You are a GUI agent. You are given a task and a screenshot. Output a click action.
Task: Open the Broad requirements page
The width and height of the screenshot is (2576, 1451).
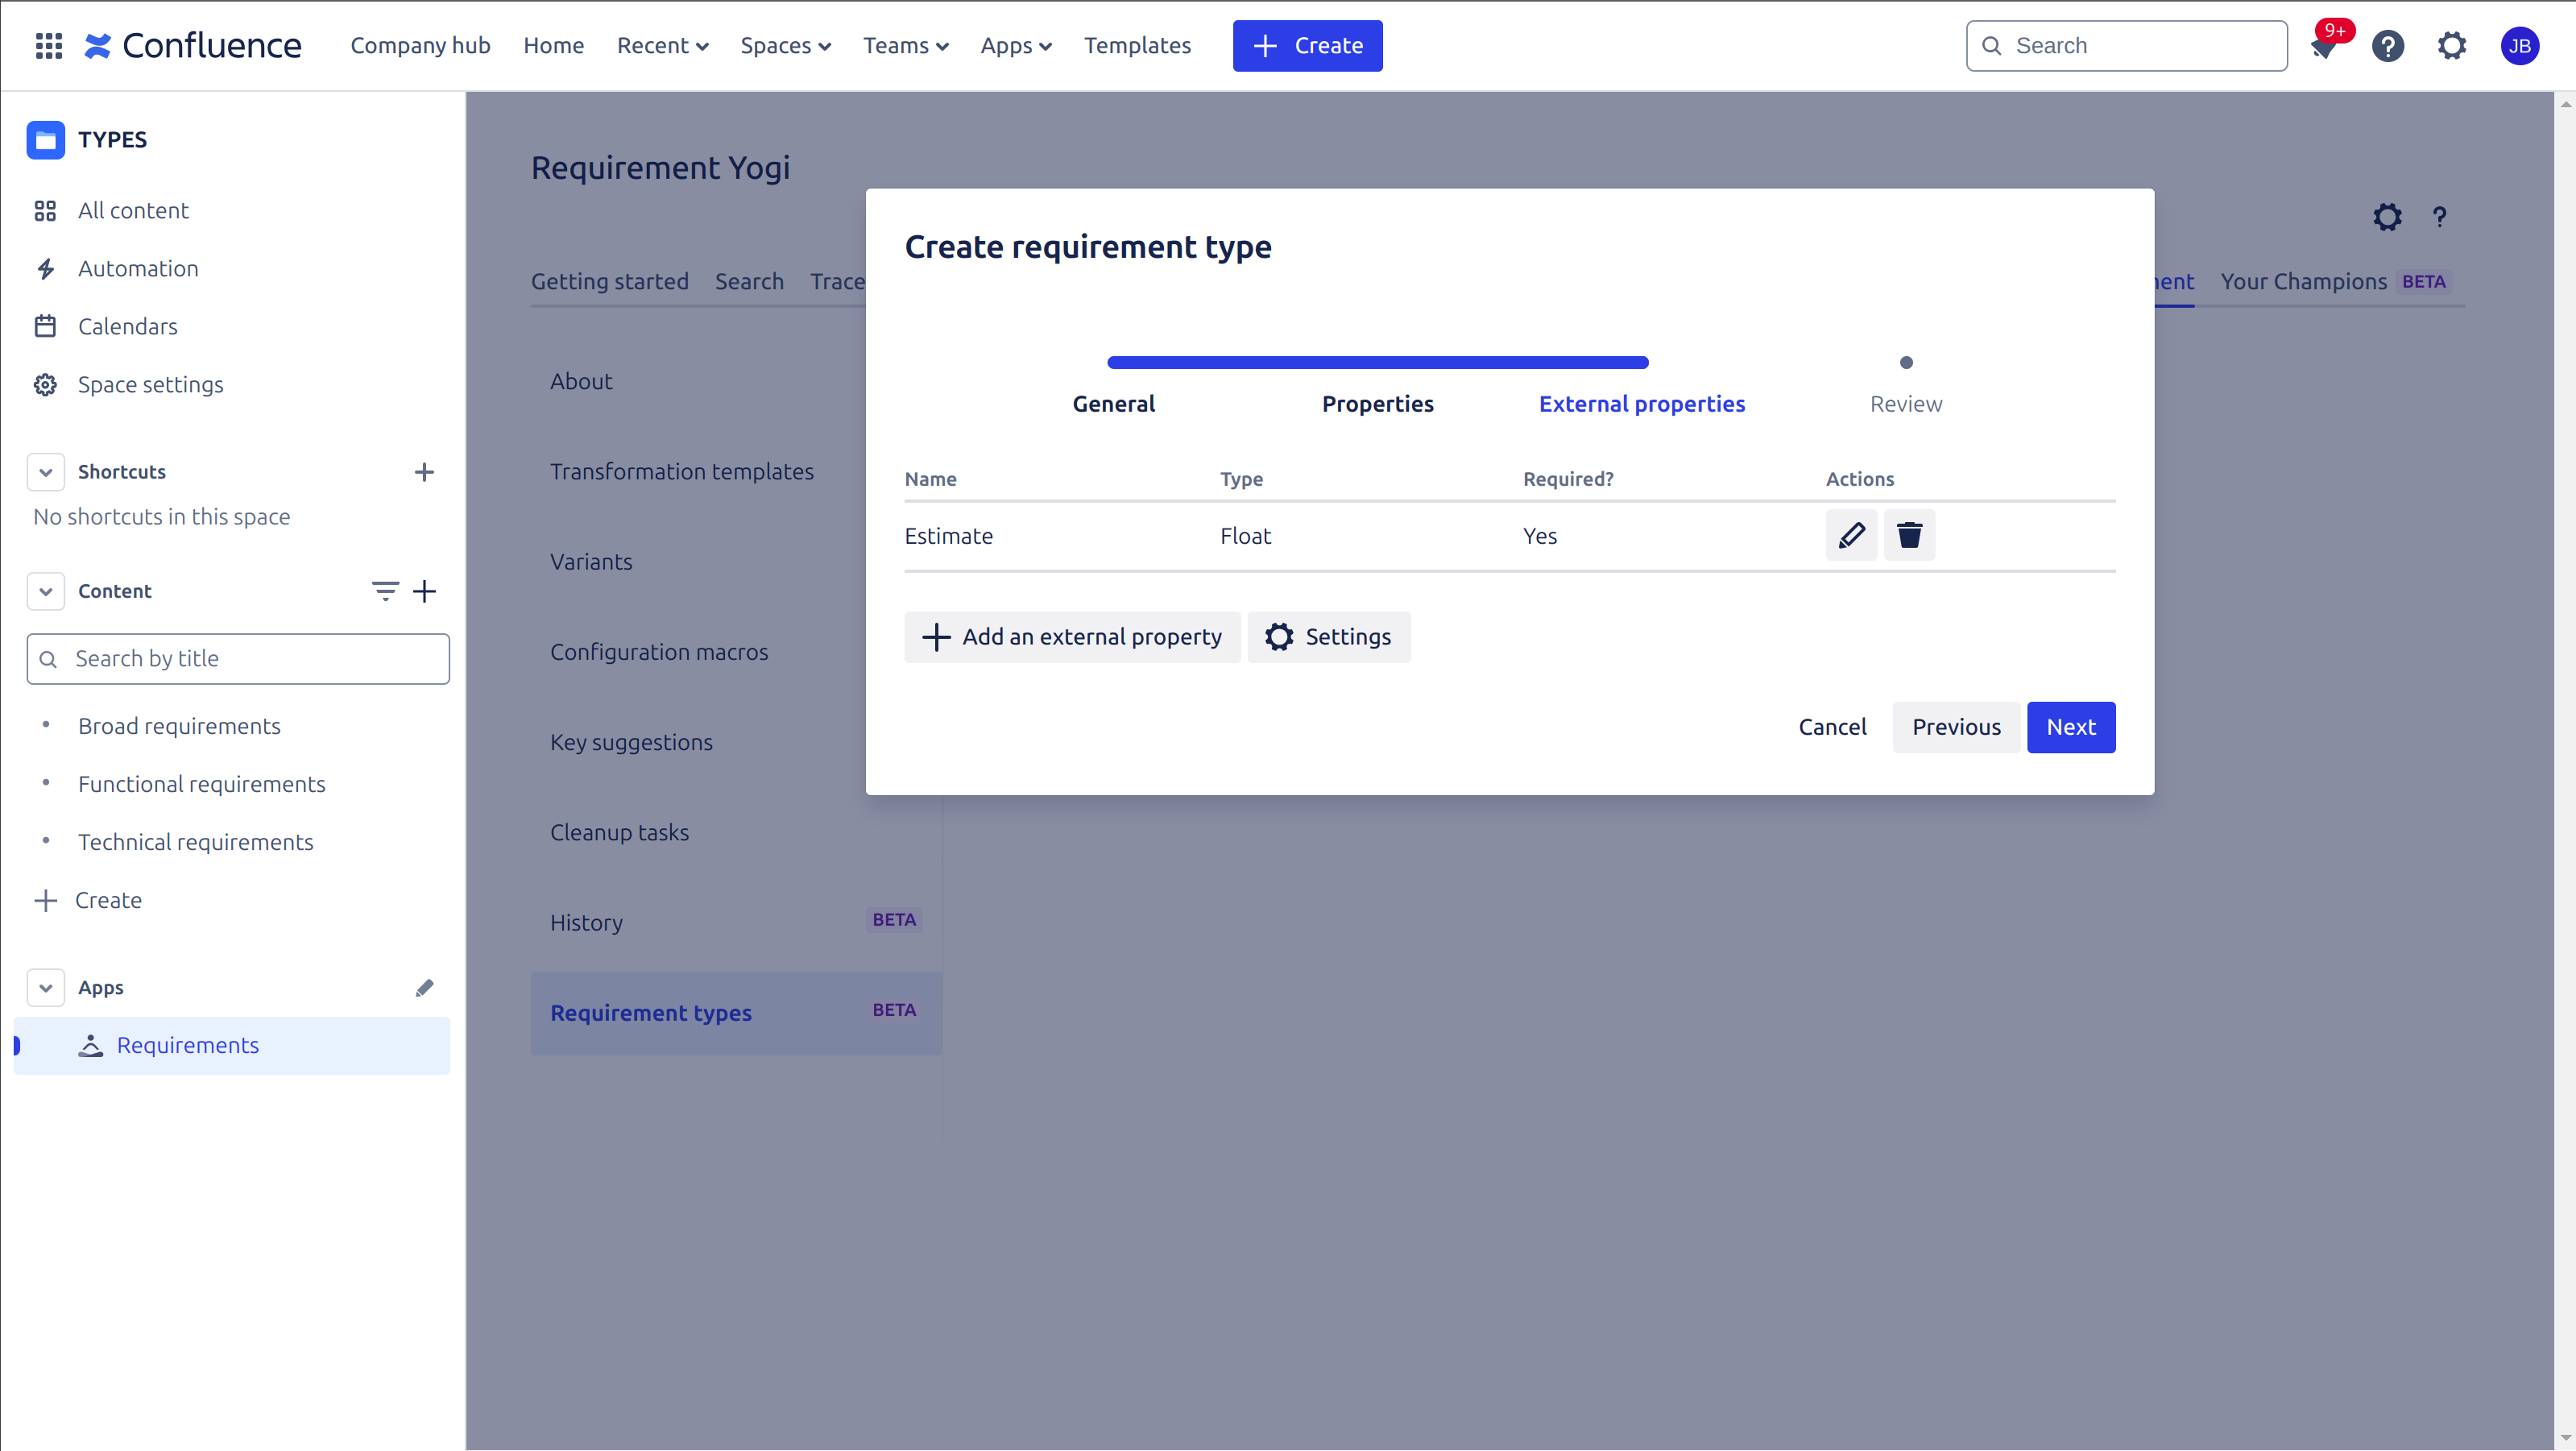(179, 726)
